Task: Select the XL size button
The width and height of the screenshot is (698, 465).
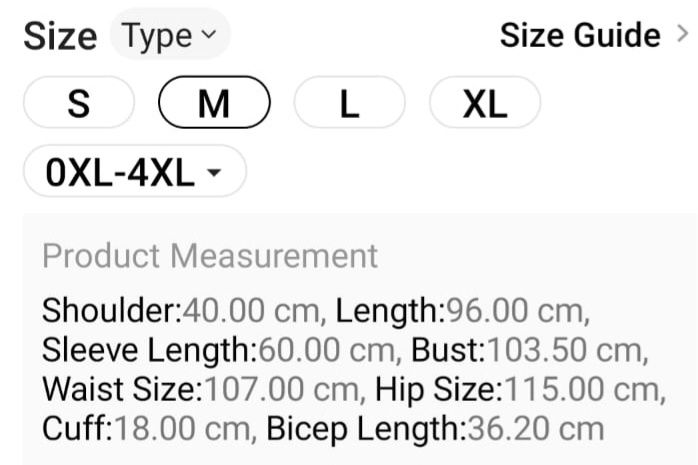Action: 485,103
